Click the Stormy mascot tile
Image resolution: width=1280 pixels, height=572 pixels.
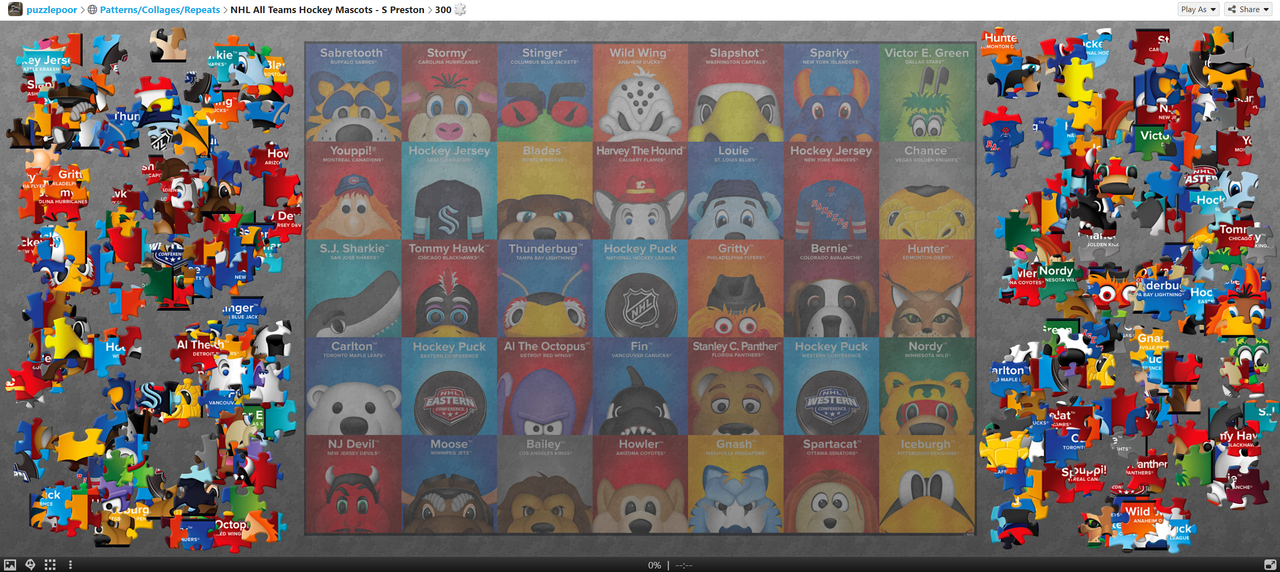449,92
